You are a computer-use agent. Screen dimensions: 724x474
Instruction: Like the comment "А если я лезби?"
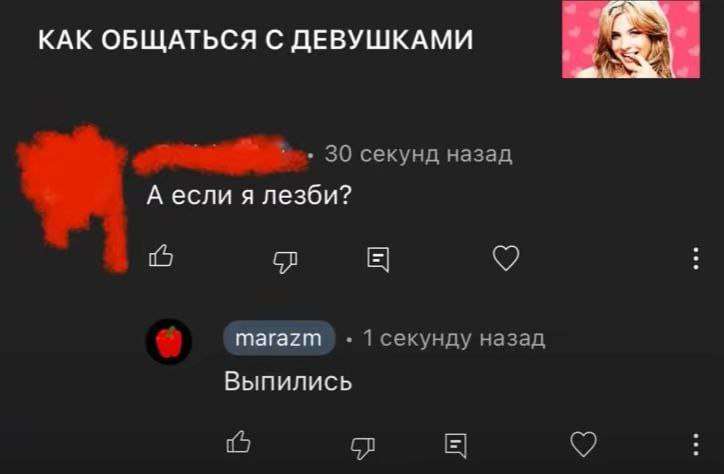click(x=161, y=256)
